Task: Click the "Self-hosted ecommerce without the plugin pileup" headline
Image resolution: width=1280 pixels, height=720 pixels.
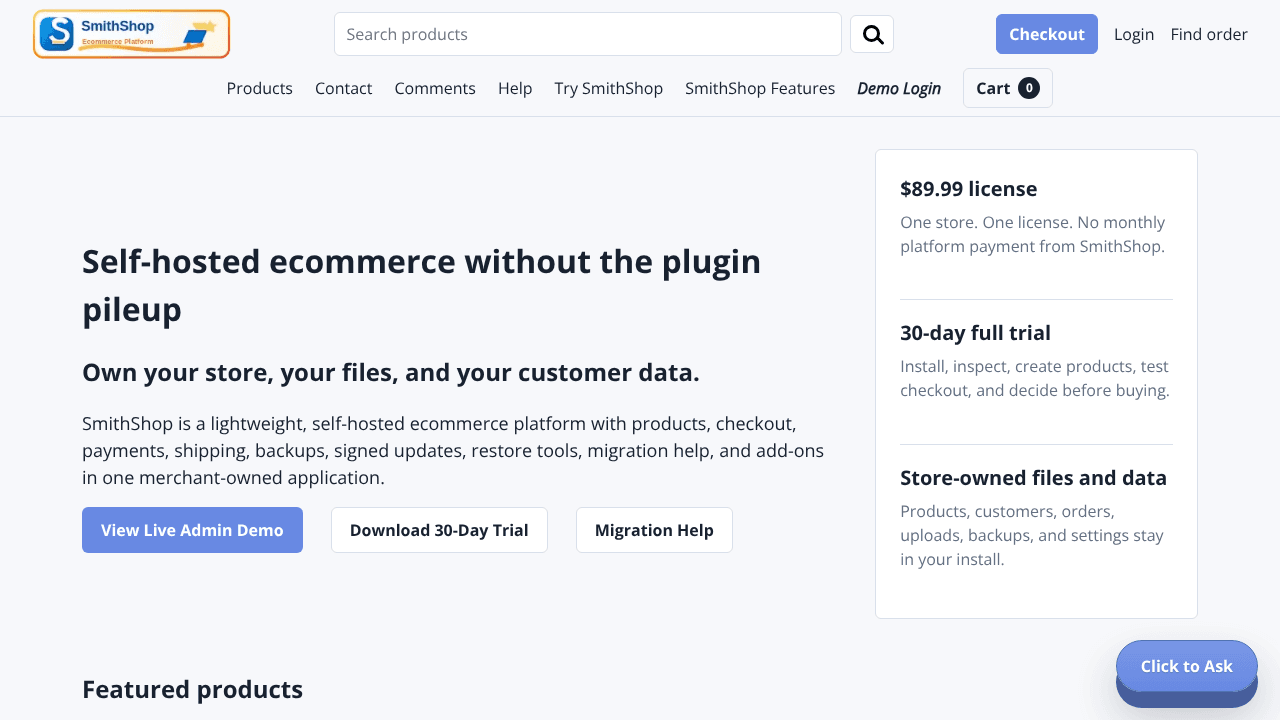Action: (421, 285)
